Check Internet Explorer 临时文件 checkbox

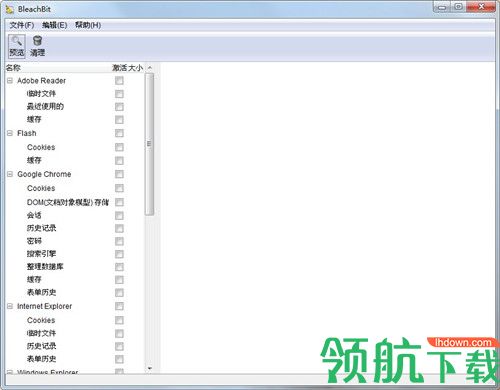tap(119, 333)
